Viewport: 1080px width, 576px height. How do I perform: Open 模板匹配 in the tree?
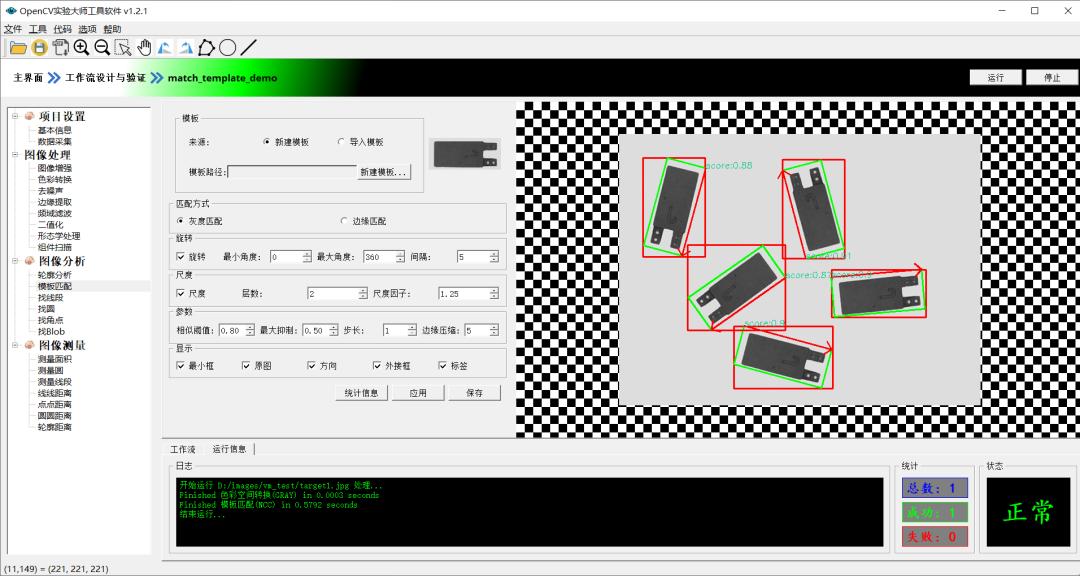tap(54, 286)
